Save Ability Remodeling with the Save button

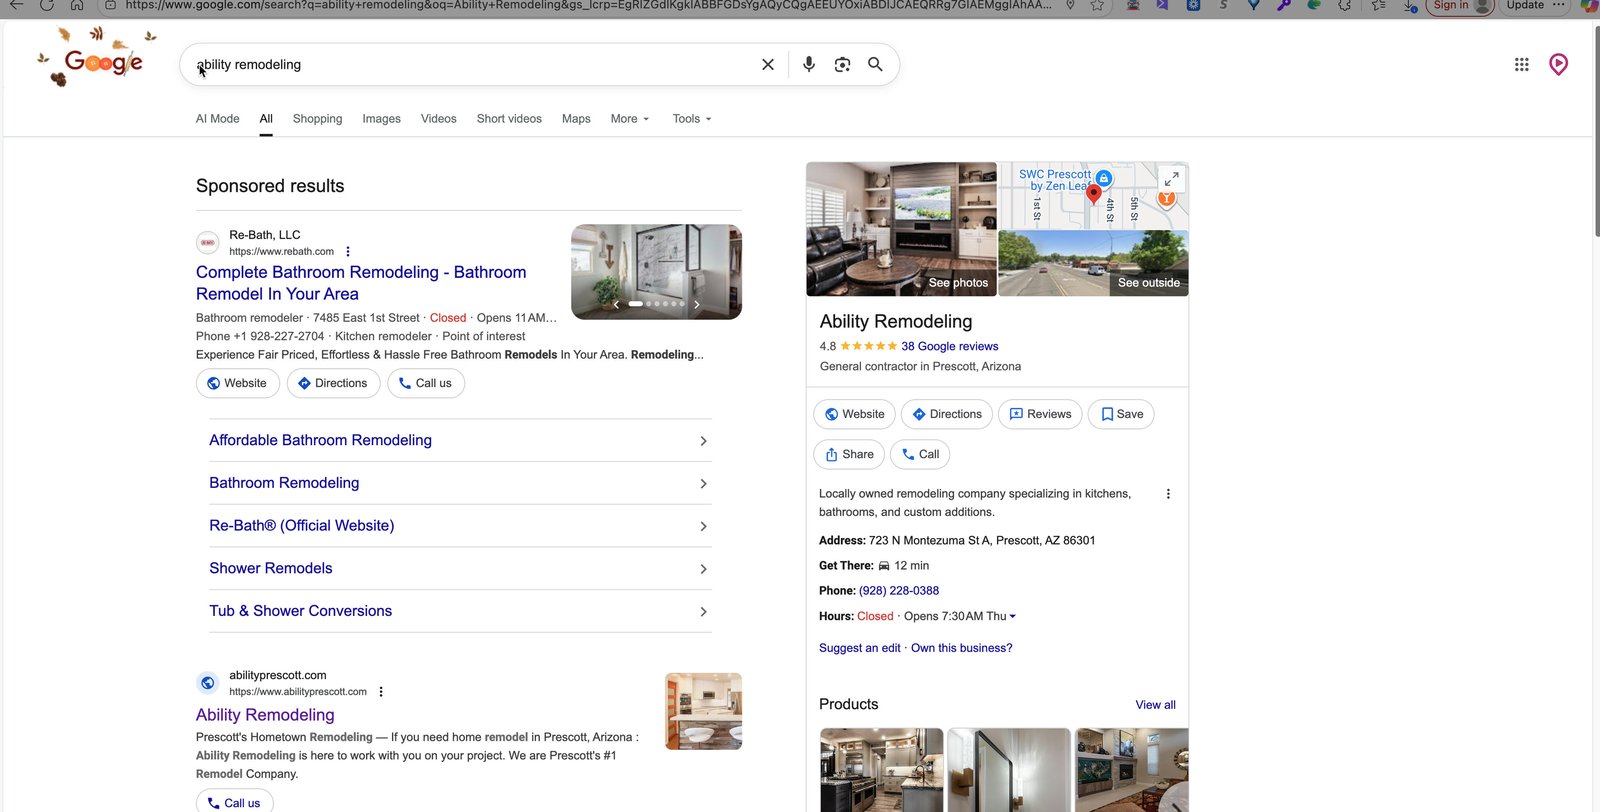tap(1121, 414)
